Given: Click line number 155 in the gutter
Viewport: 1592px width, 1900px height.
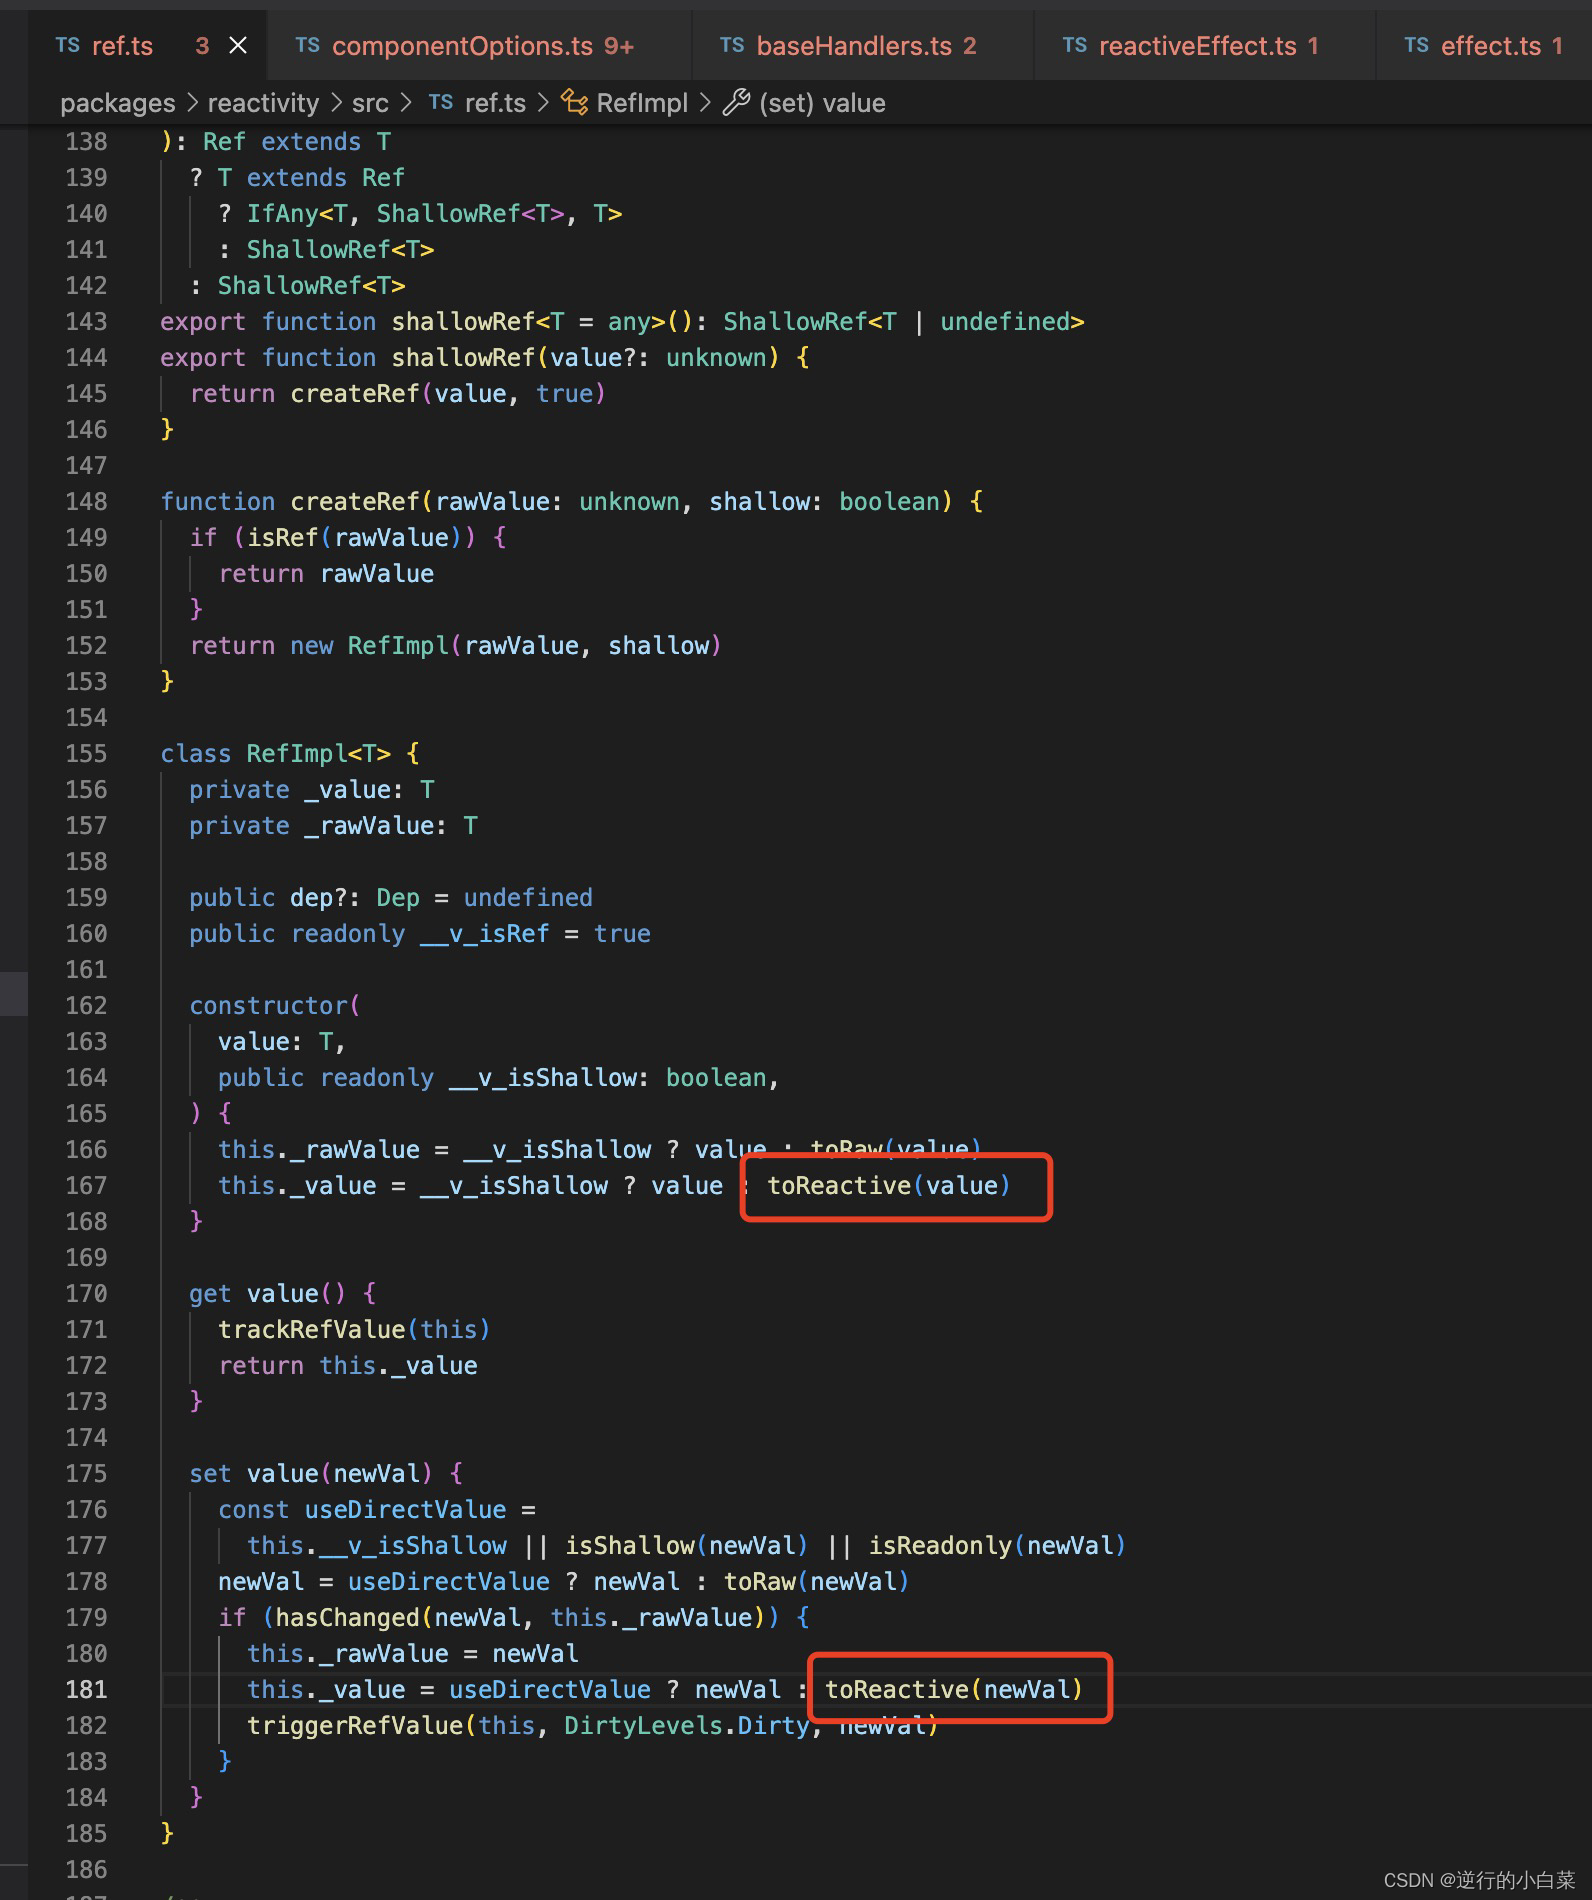Looking at the screenshot, I should click(x=86, y=753).
